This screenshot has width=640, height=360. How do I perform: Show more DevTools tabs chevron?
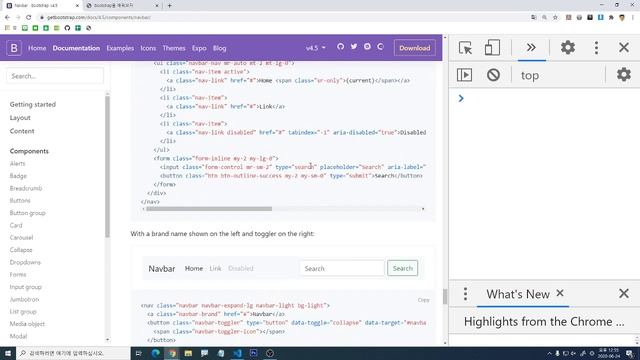tap(531, 48)
